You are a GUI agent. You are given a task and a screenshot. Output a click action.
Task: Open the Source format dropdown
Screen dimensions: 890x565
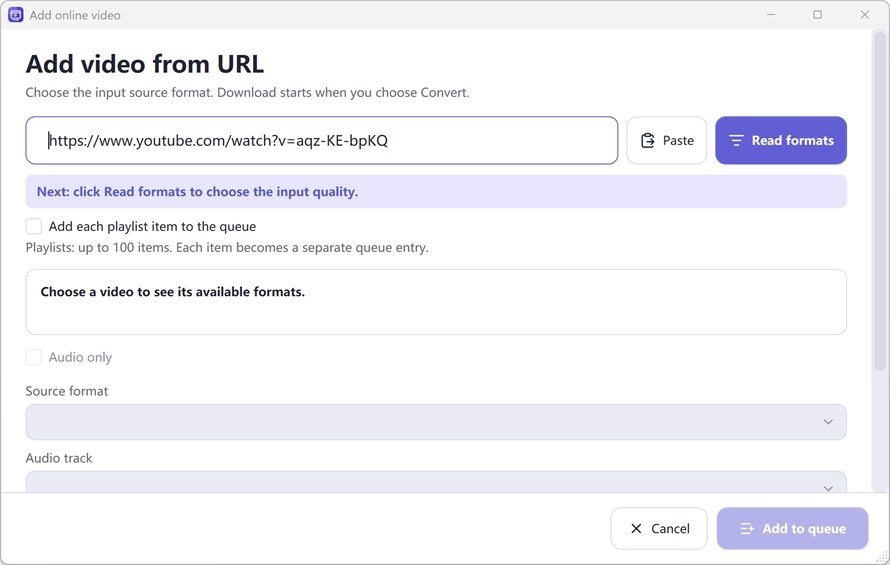(x=436, y=422)
